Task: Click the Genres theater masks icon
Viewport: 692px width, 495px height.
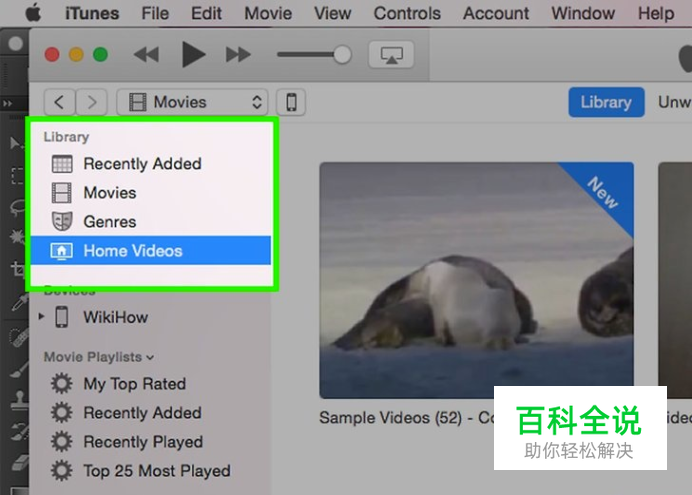Action: coord(62,221)
